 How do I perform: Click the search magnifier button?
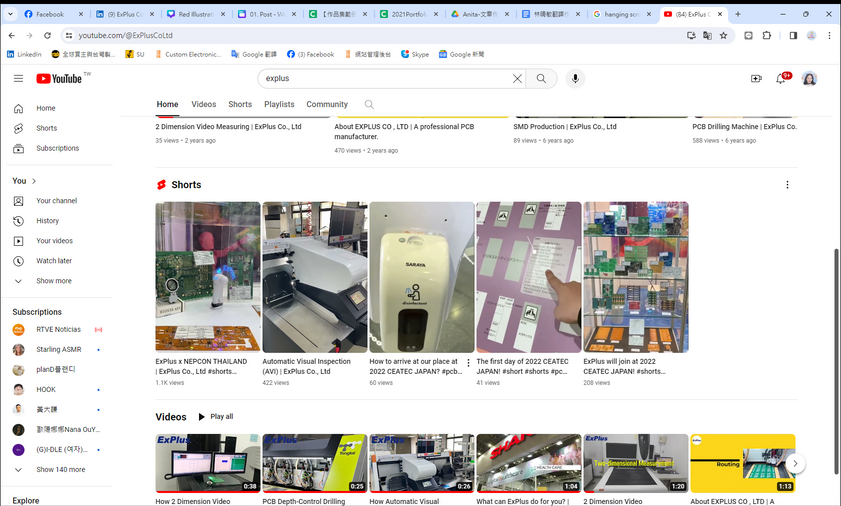click(541, 78)
